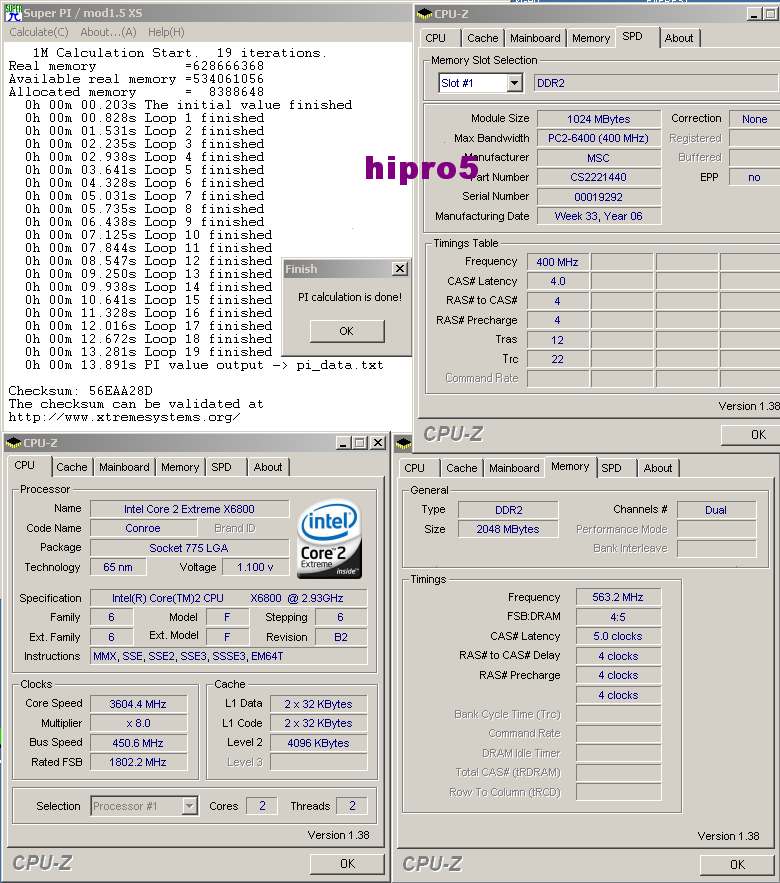The height and width of the screenshot is (883, 780).
Task: Switch to Cache tab in Memory window
Action: pos(462,469)
